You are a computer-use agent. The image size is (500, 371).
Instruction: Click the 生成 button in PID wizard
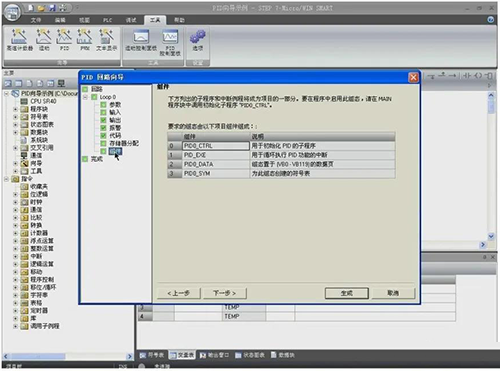point(347,293)
